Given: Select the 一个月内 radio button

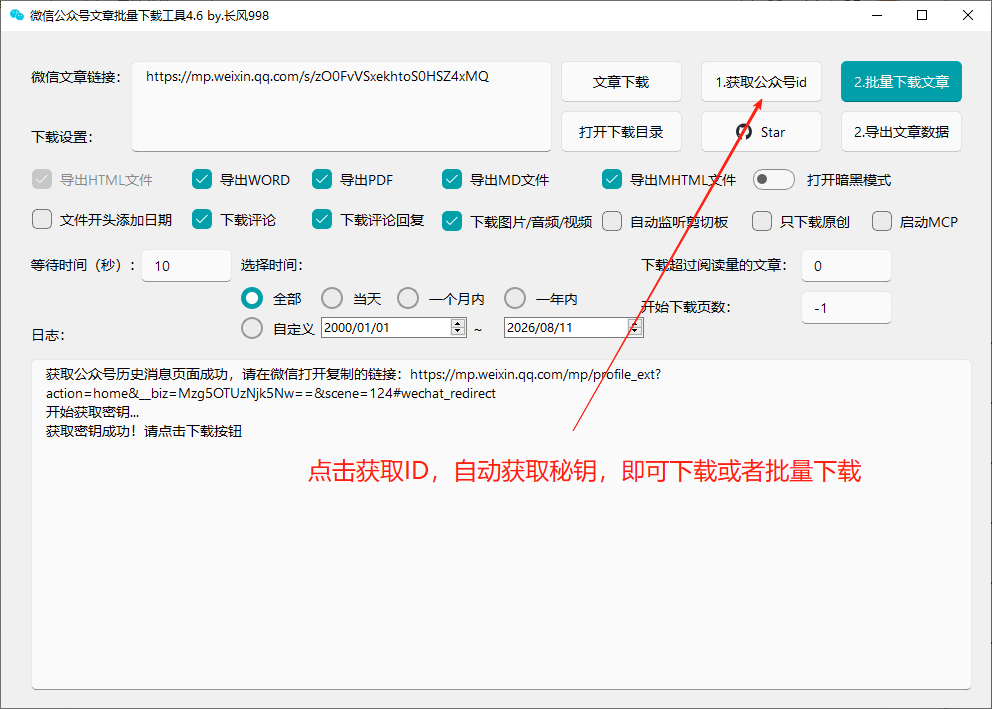Looking at the screenshot, I should click(x=407, y=298).
